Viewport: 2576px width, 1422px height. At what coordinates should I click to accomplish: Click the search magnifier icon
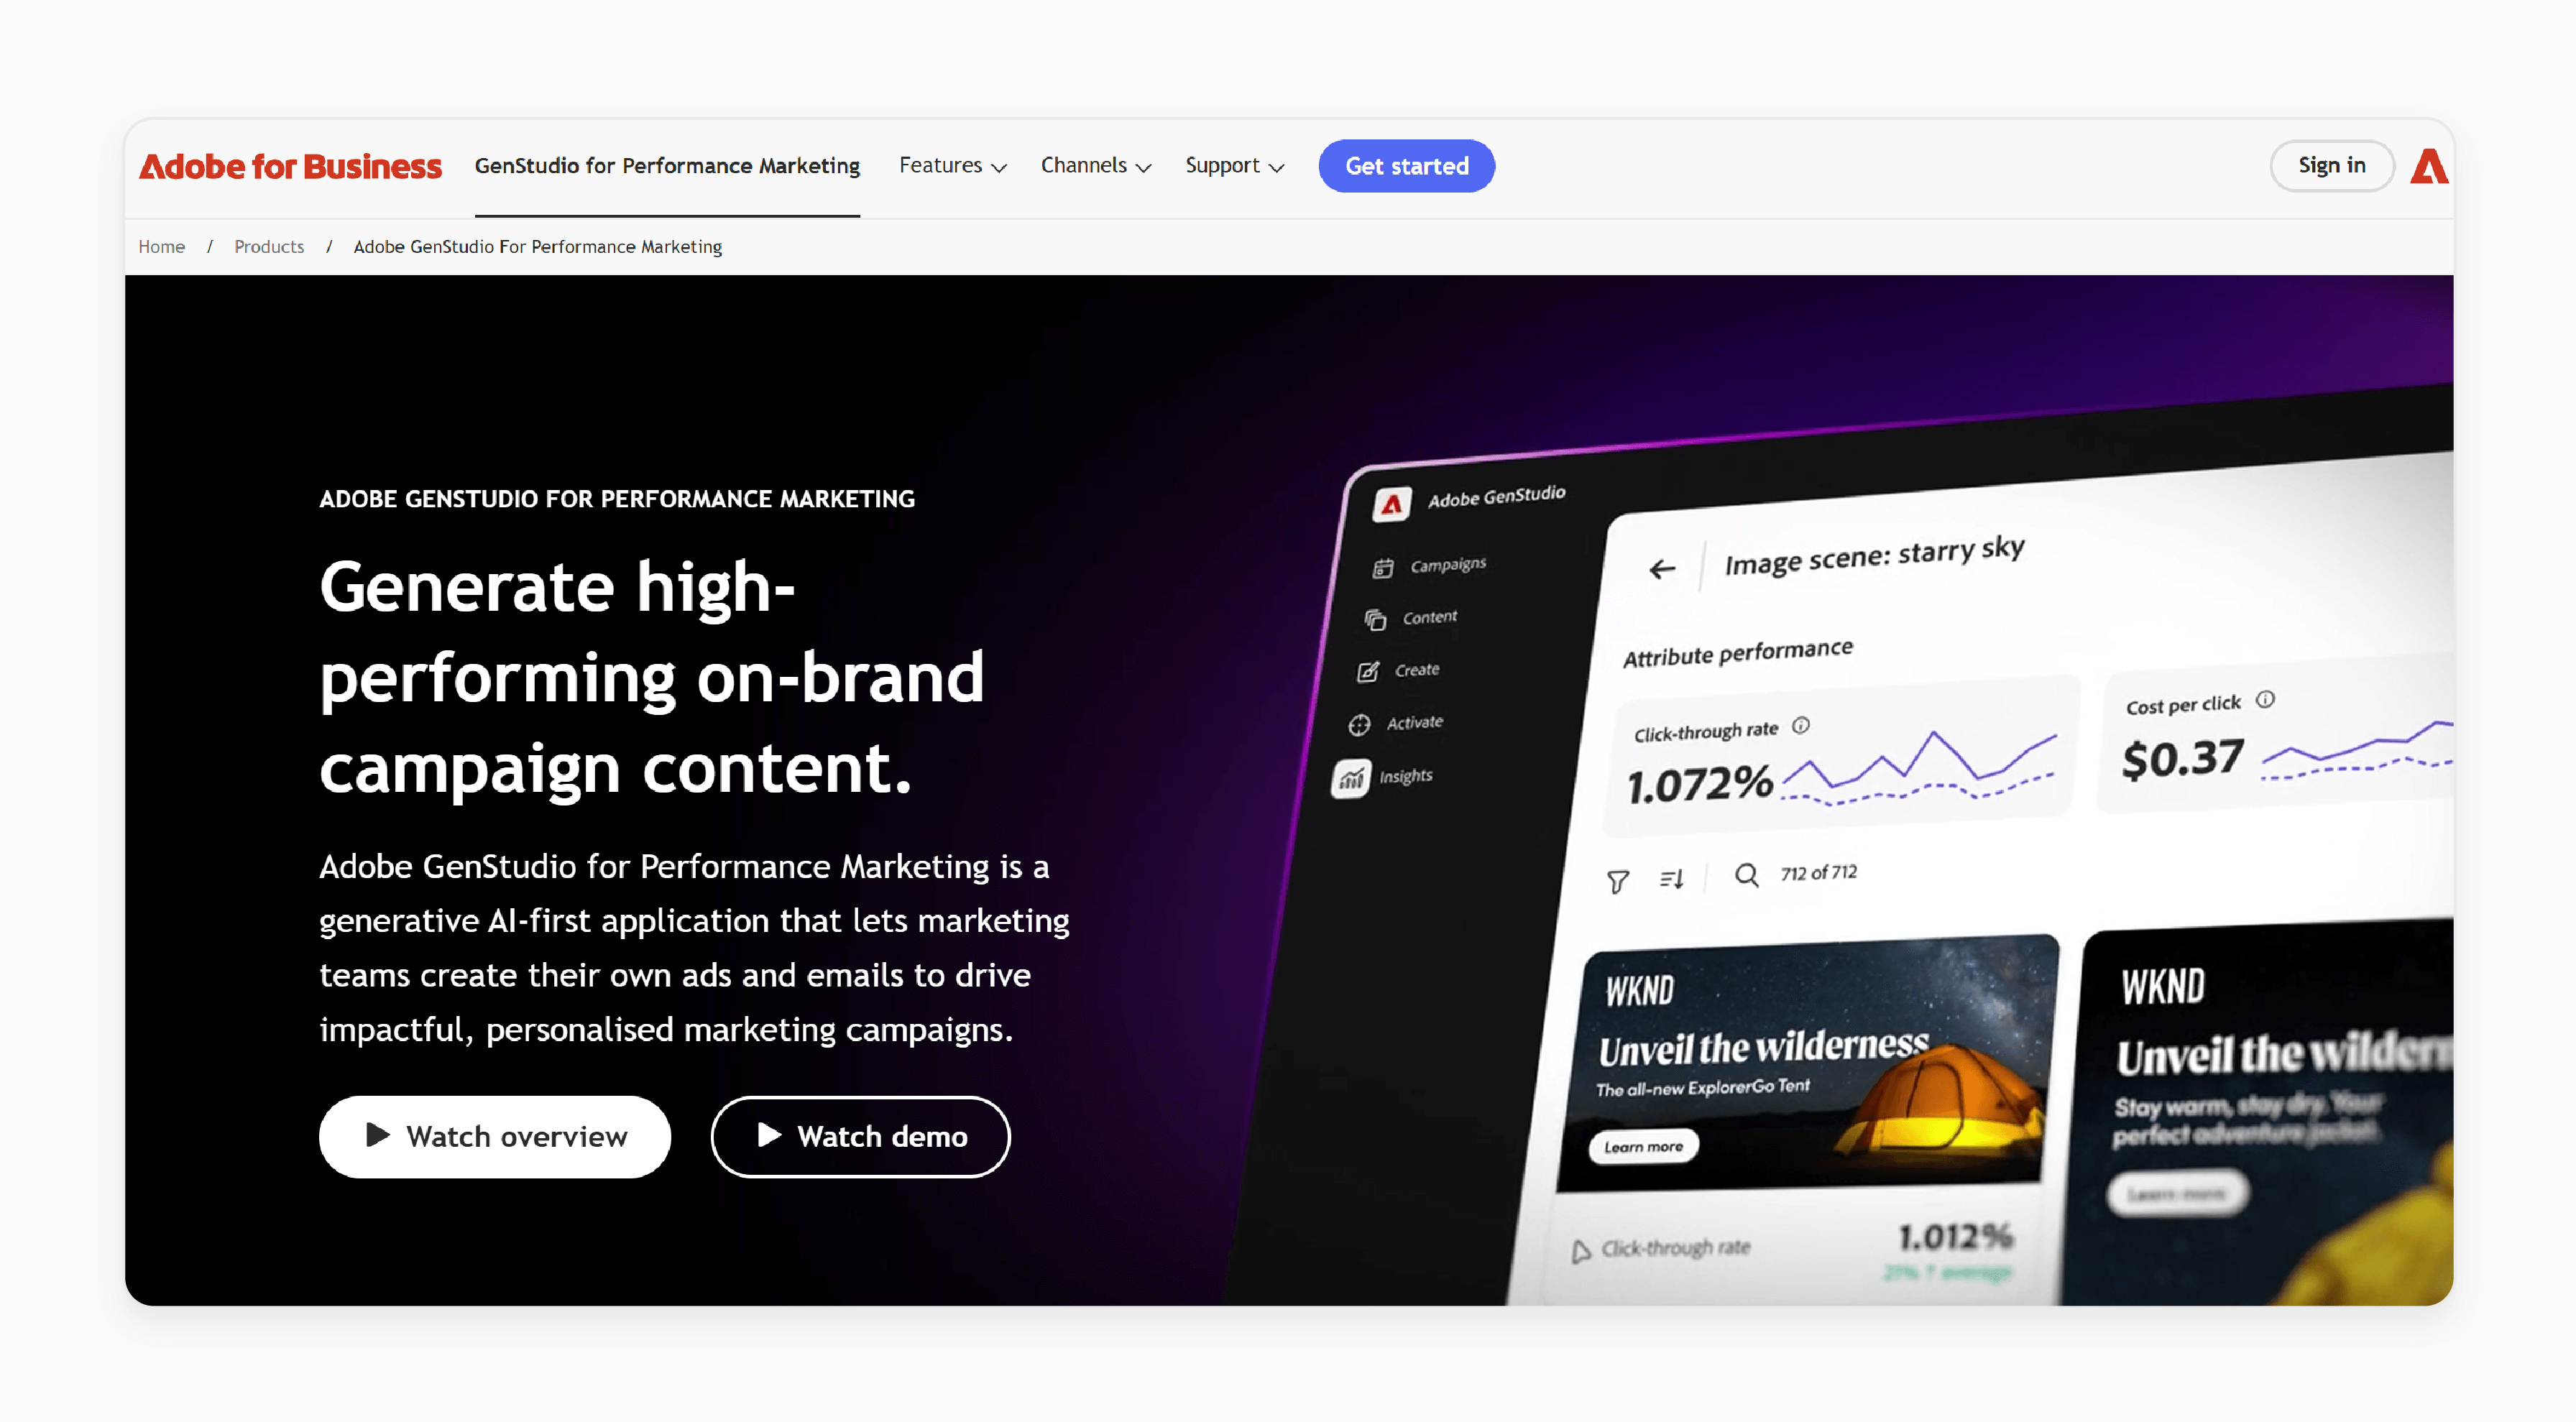[1746, 875]
